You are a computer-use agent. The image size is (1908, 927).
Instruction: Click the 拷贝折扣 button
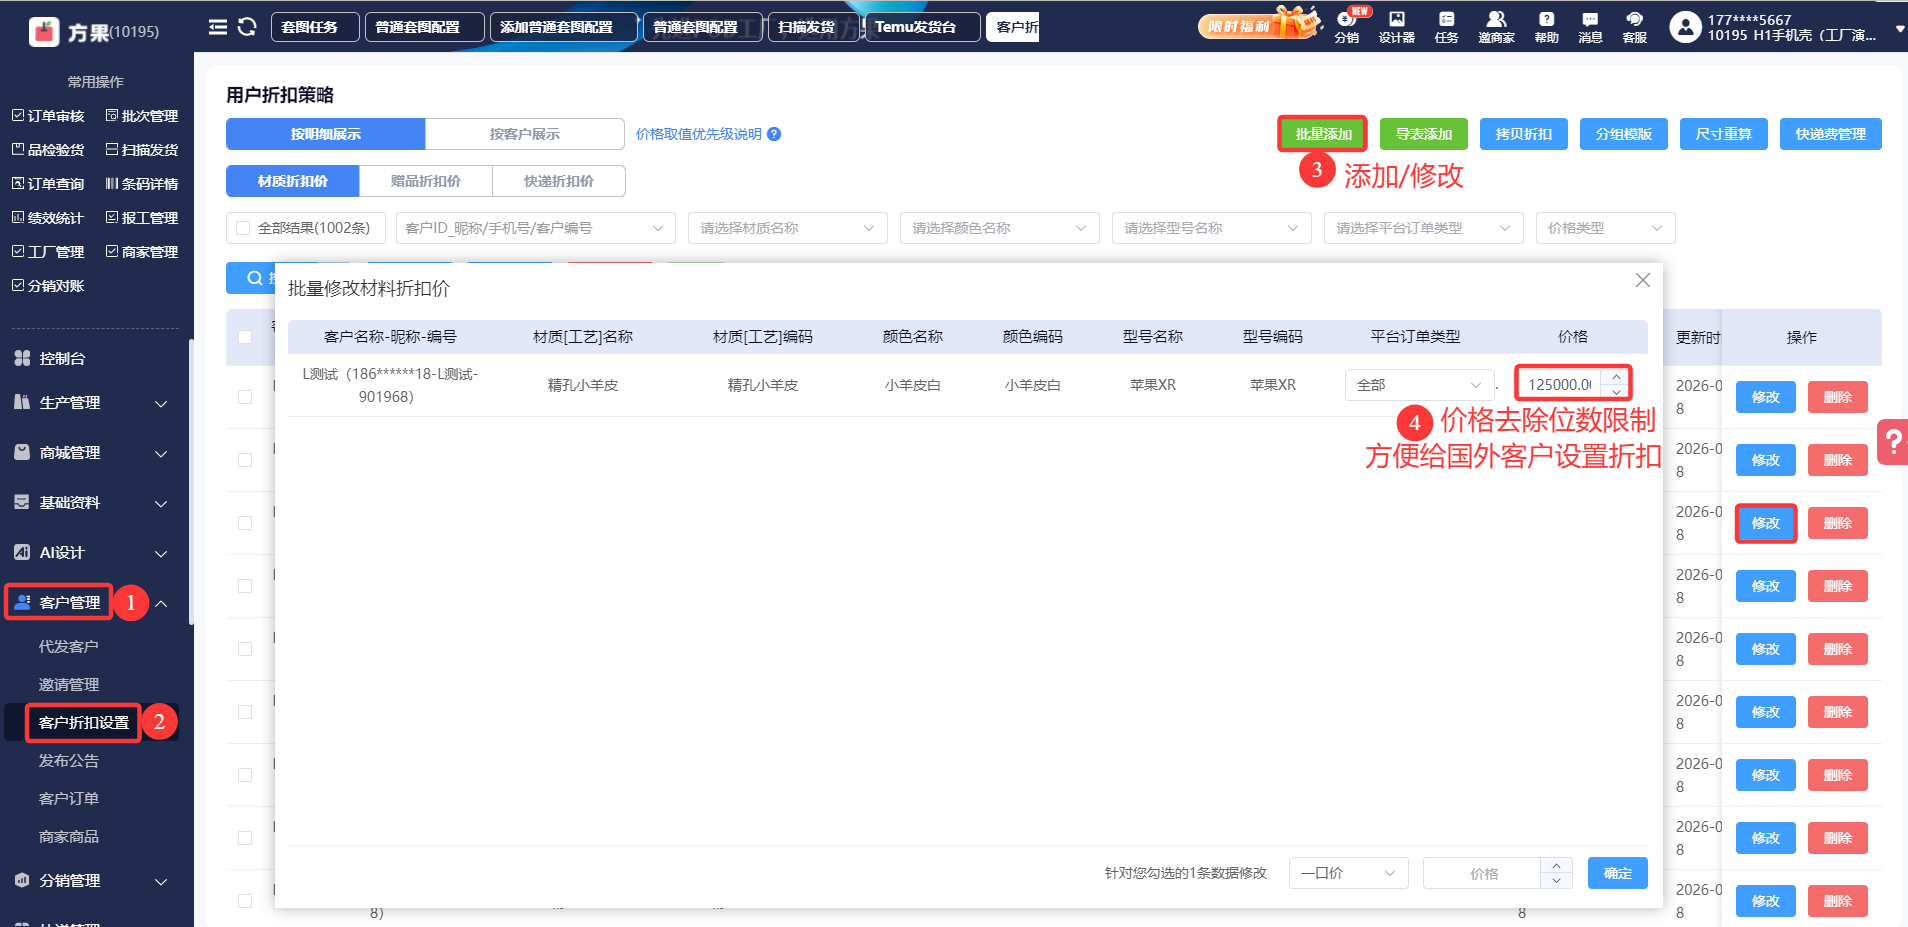pos(1524,134)
